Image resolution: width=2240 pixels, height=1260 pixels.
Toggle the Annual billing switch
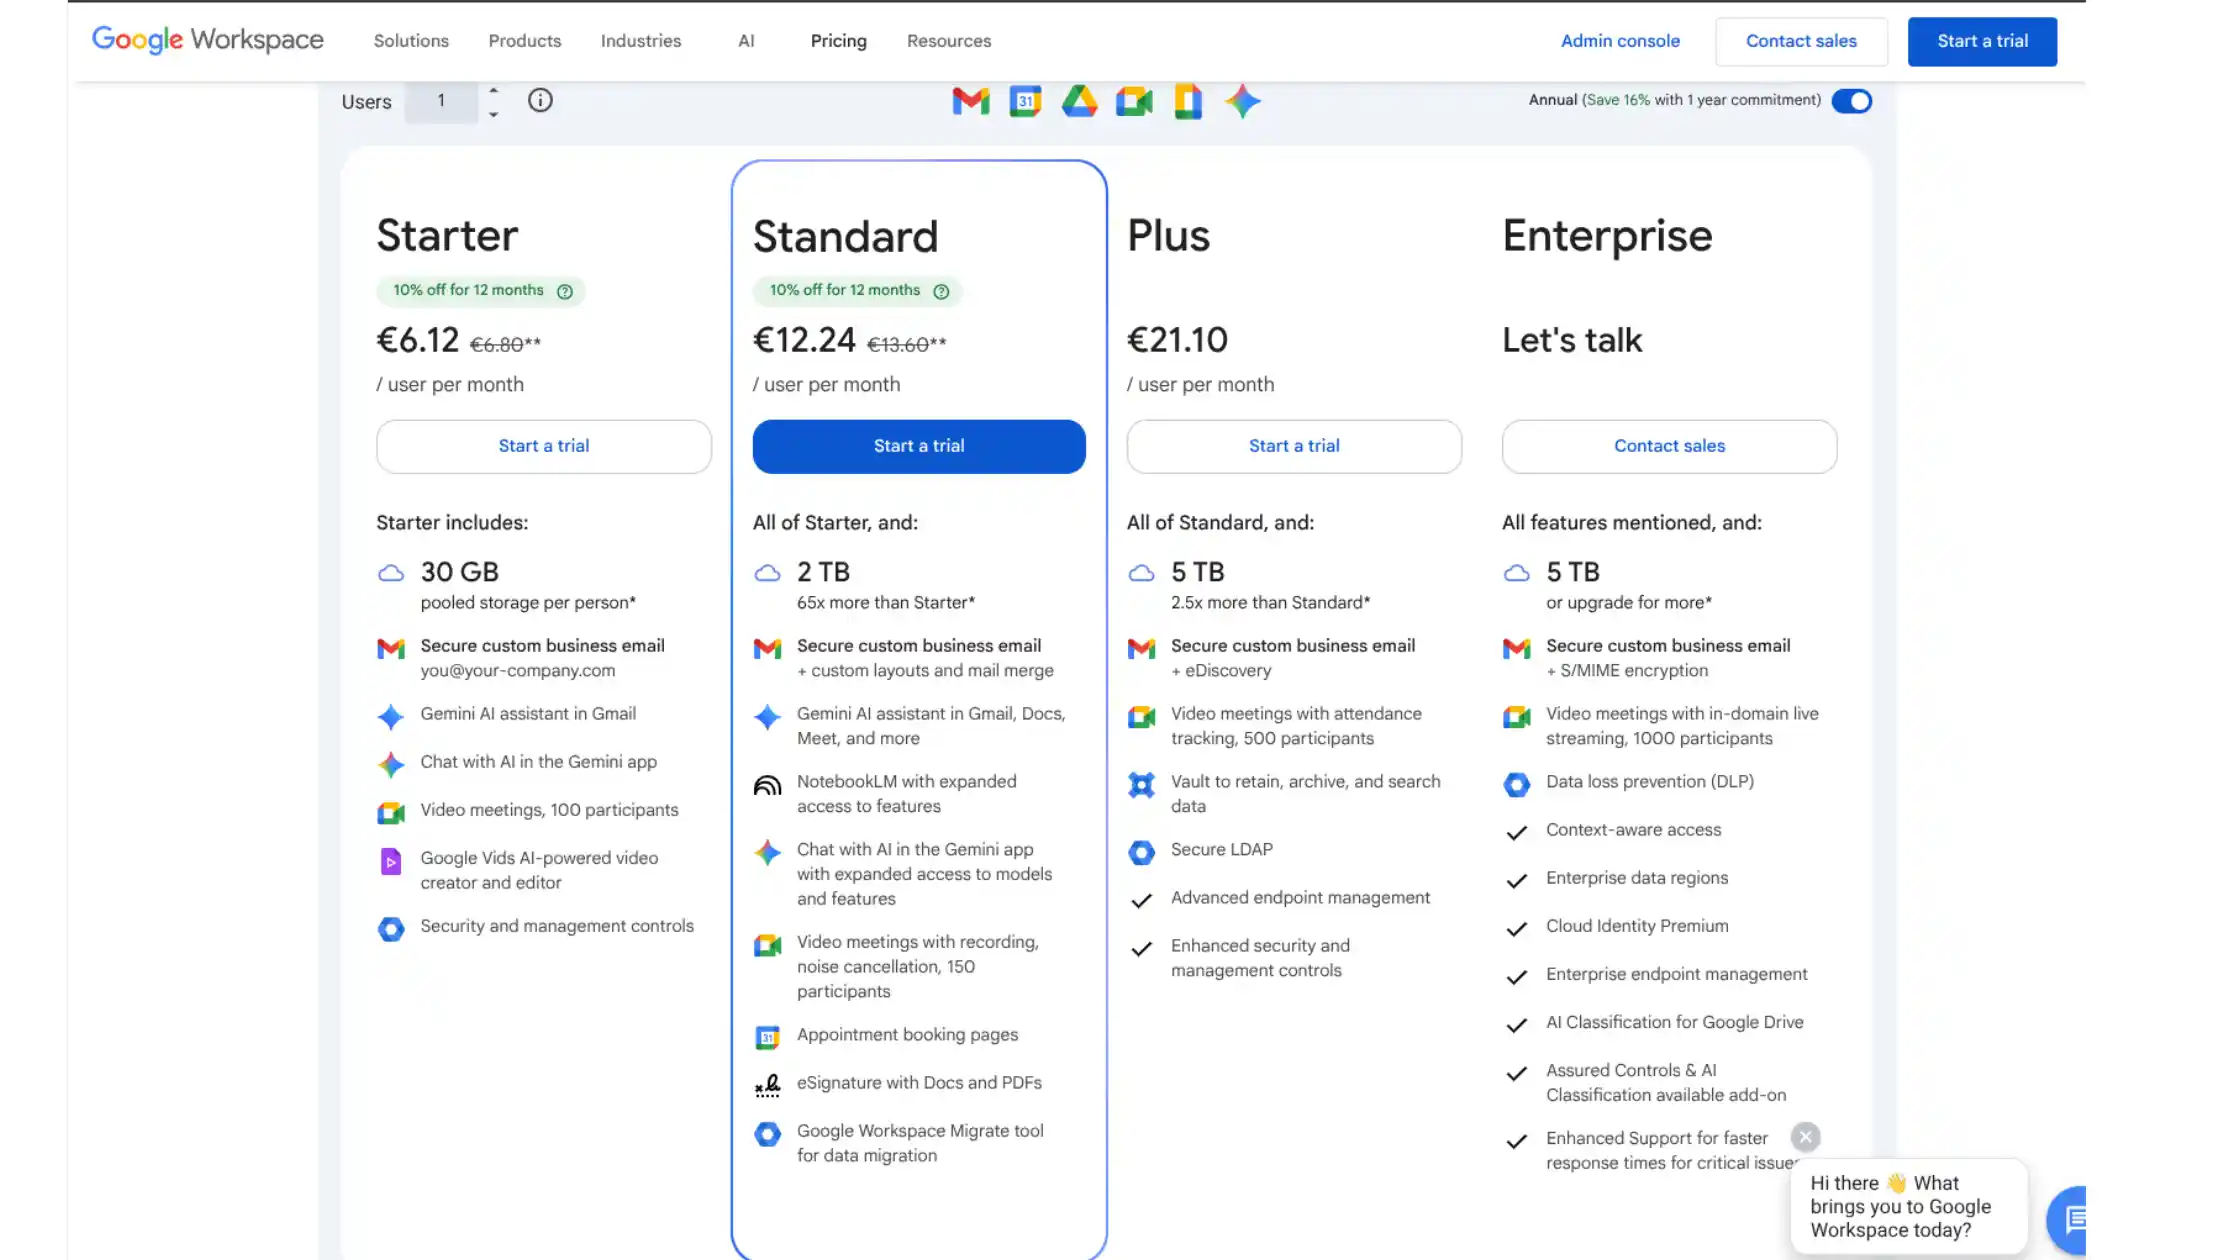coord(1851,101)
